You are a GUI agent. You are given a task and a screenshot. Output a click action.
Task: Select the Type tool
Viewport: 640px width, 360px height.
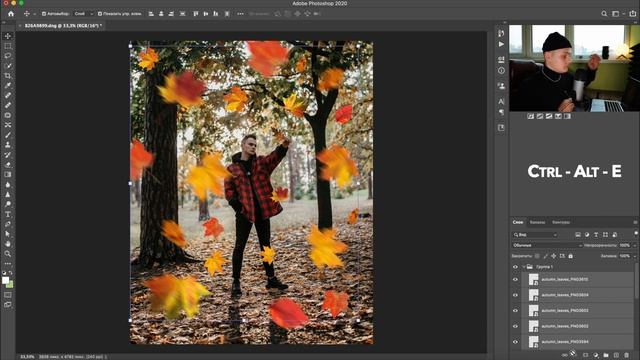[x=8, y=214]
